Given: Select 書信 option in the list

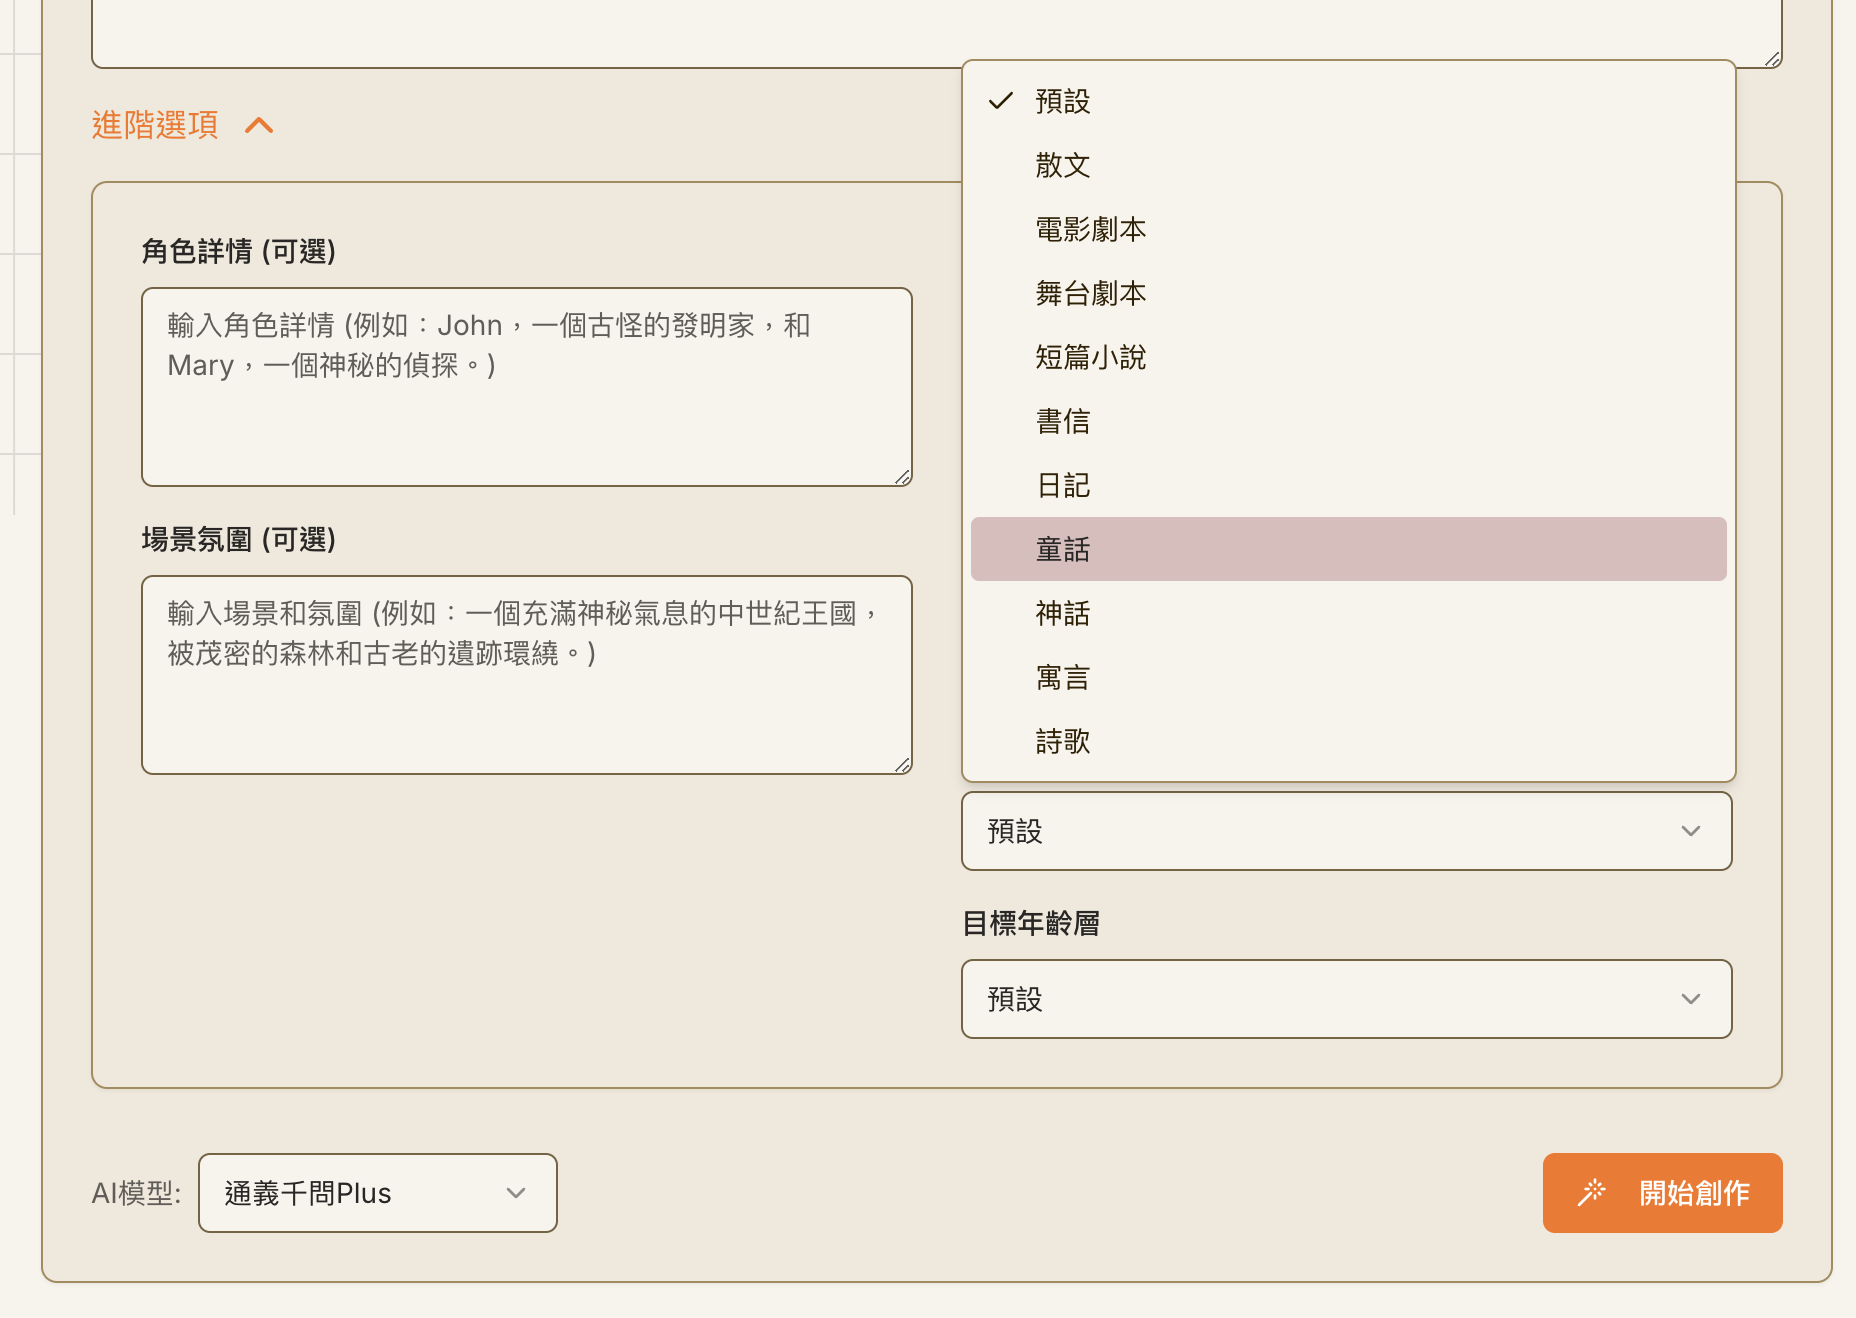Looking at the screenshot, I should pyautogui.click(x=1348, y=421).
